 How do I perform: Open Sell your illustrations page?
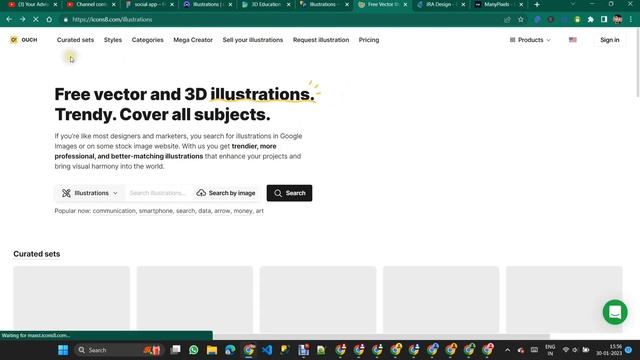coord(253,40)
